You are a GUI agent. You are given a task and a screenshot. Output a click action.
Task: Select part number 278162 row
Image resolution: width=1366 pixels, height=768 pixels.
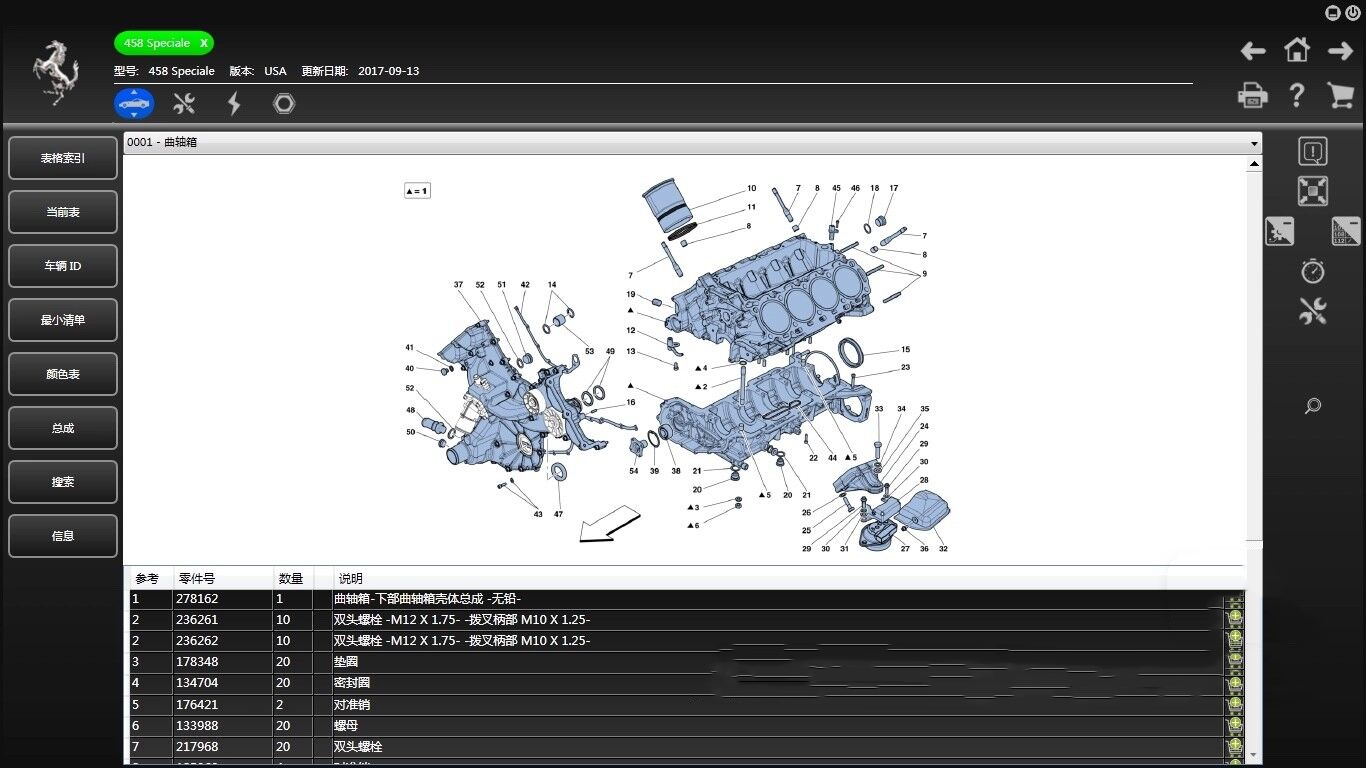(x=677, y=599)
